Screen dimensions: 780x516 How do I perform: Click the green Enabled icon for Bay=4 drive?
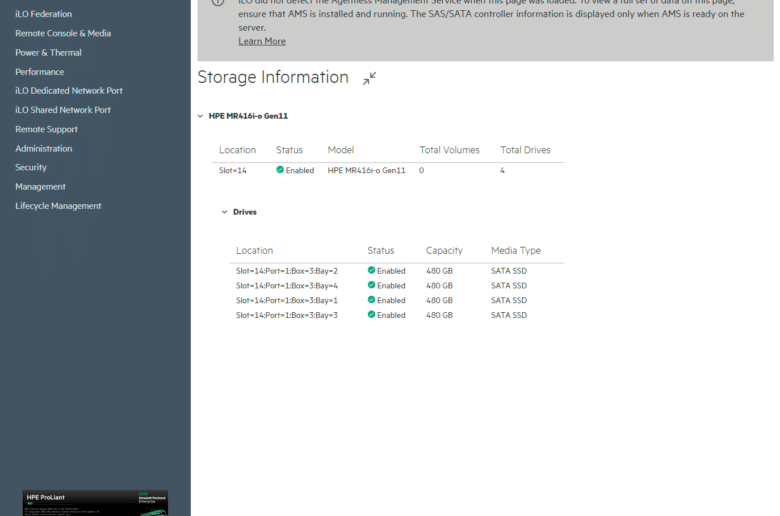click(x=371, y=285)
